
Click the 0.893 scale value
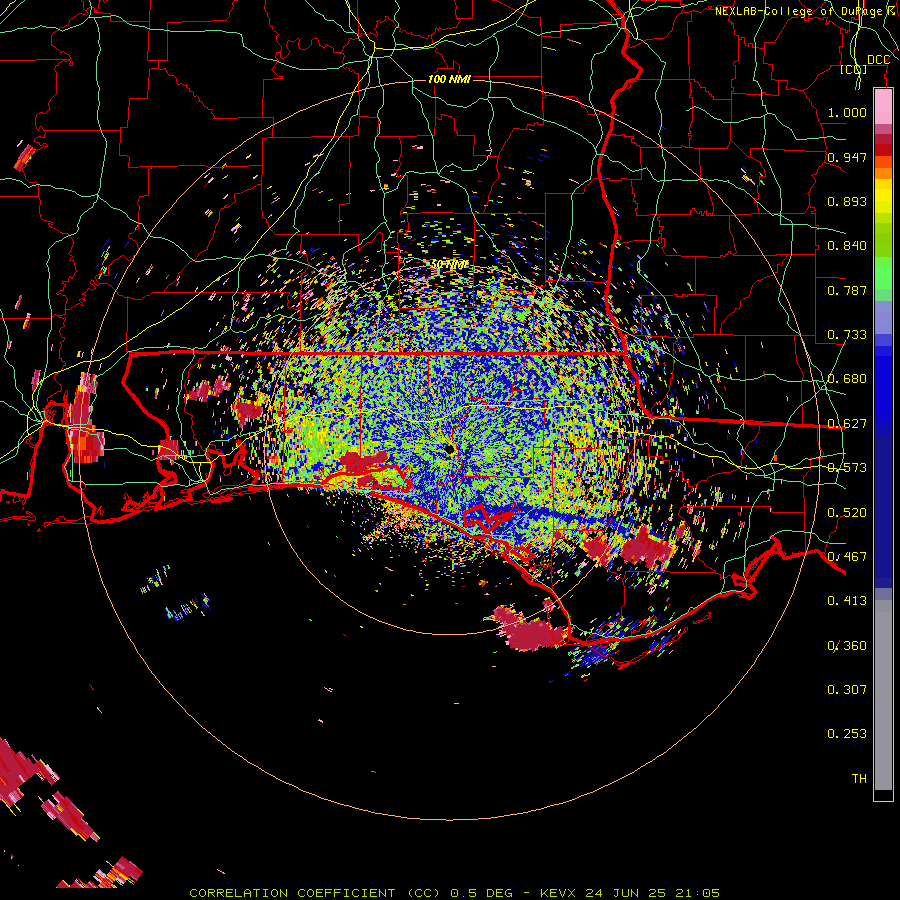(847, 201)
